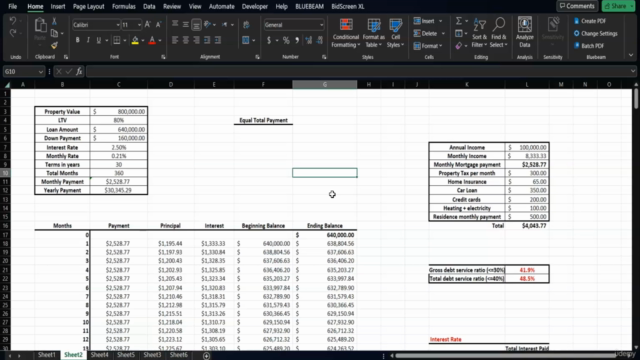Image resolution: width=640 pixels, height=360 pixels.
Task: Open the BLUEBEAM ribbon tab
Action: [x=309, y=7]
